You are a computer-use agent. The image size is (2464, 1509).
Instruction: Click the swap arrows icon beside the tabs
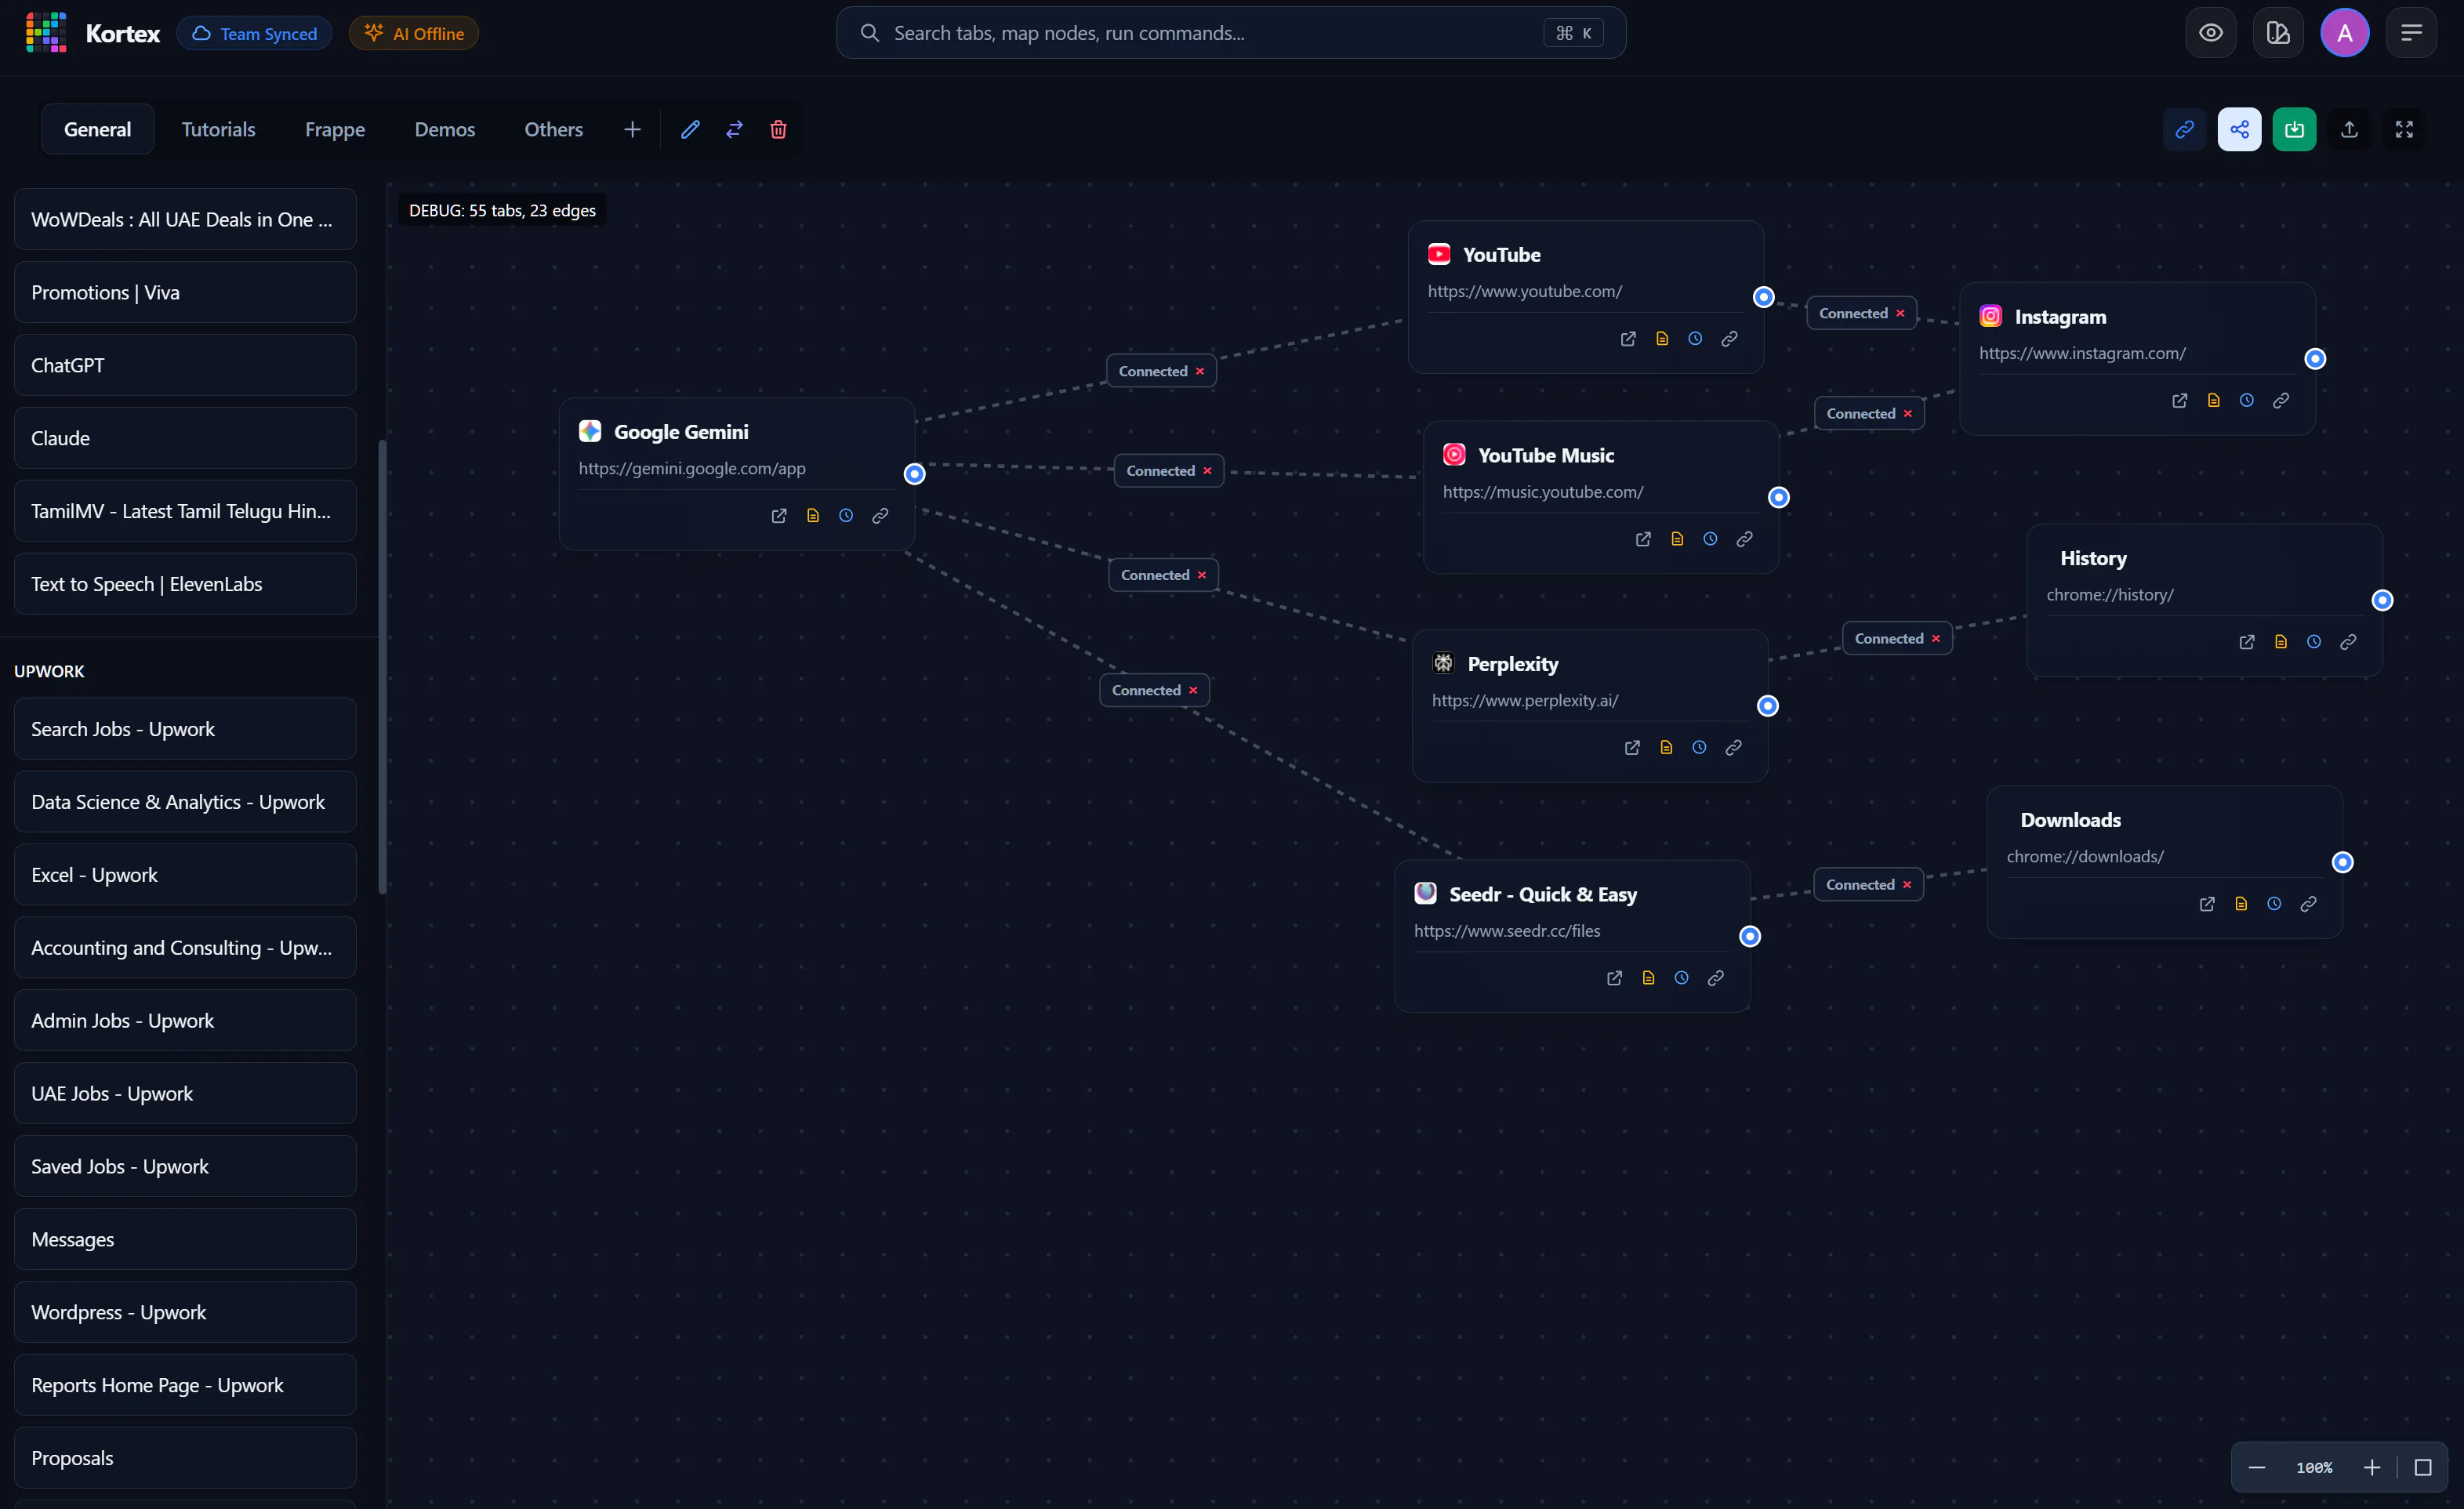click(x=734, y=129)
